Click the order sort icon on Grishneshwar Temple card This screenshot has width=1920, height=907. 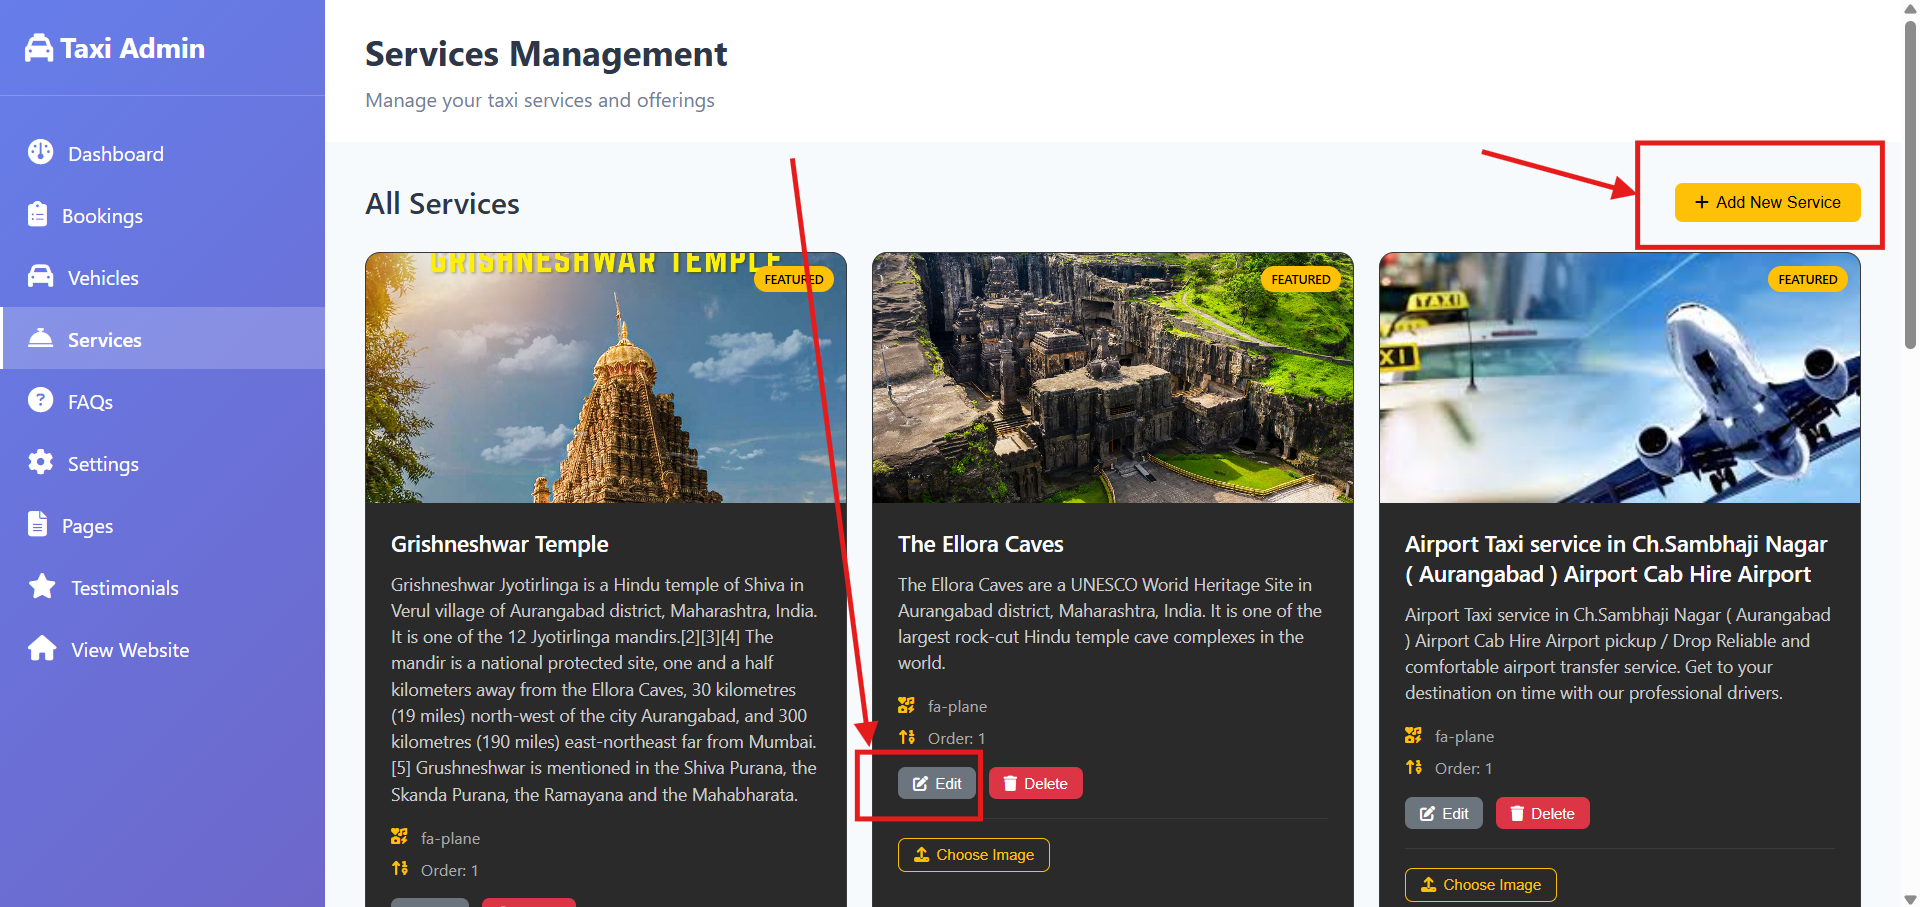click(399, 869)
